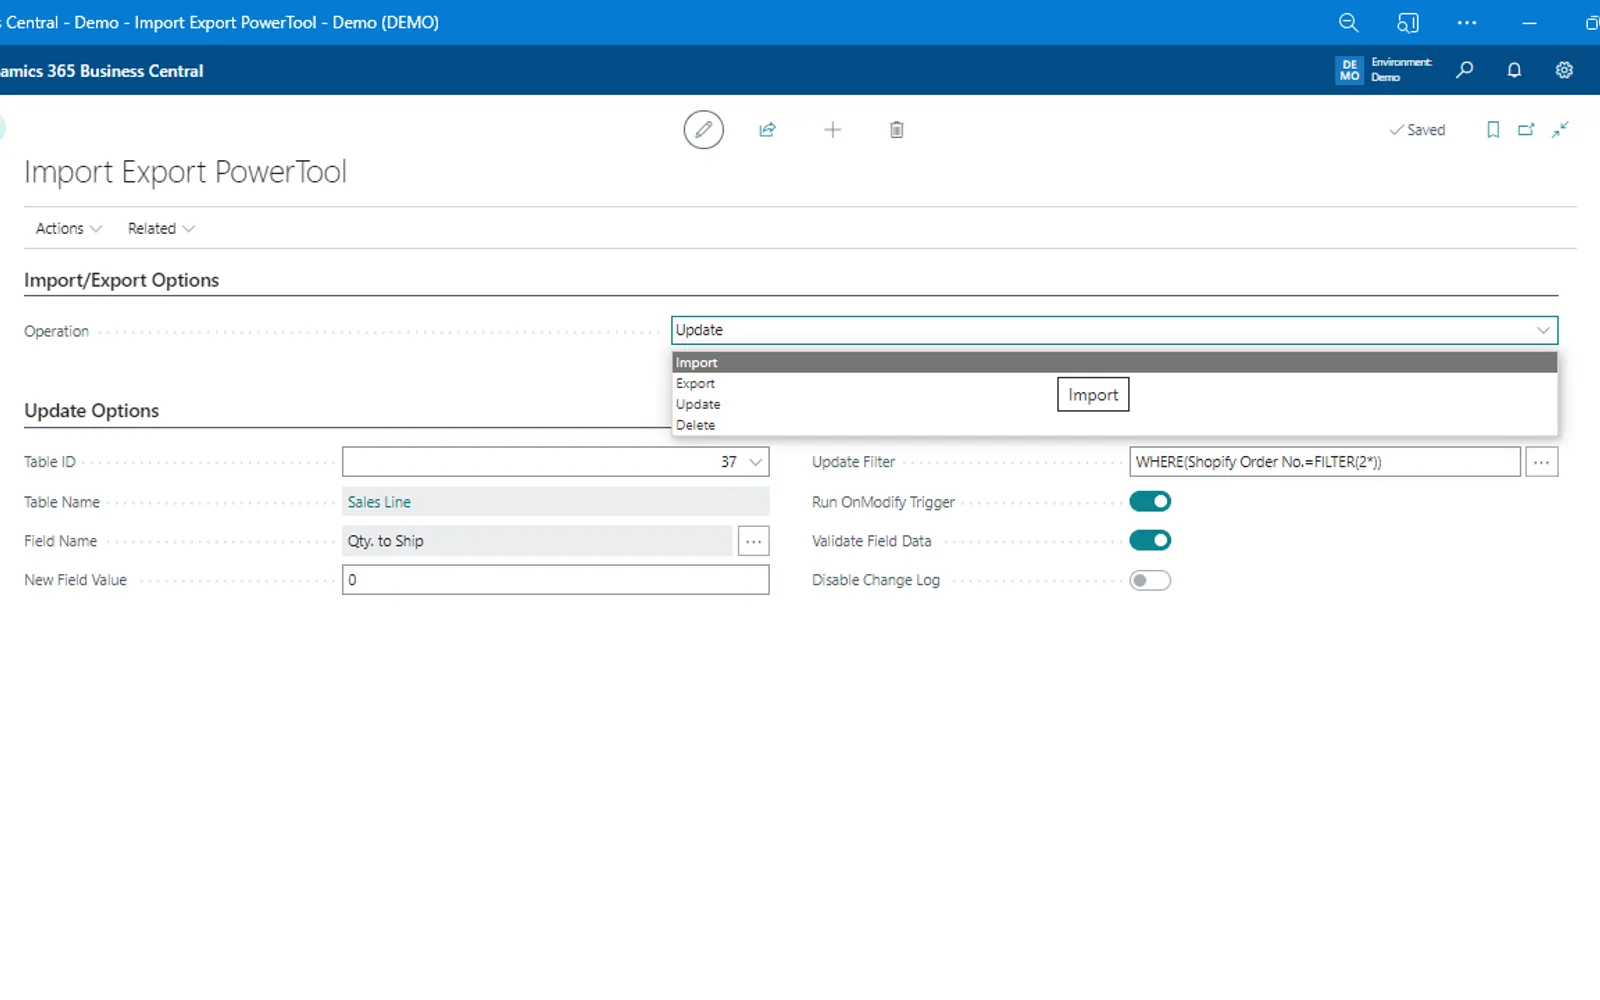Click the Update Filter text field
1600x1000 pixels.
1325,462
